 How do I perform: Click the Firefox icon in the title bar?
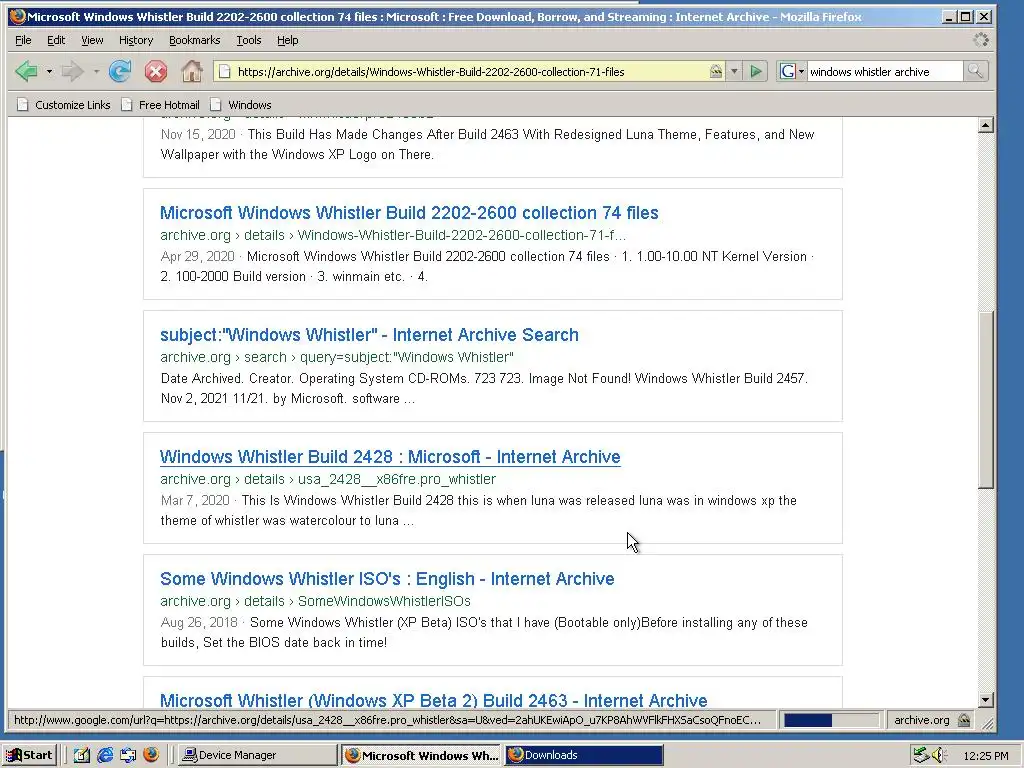pyautogui.click(x=18, y=16)
